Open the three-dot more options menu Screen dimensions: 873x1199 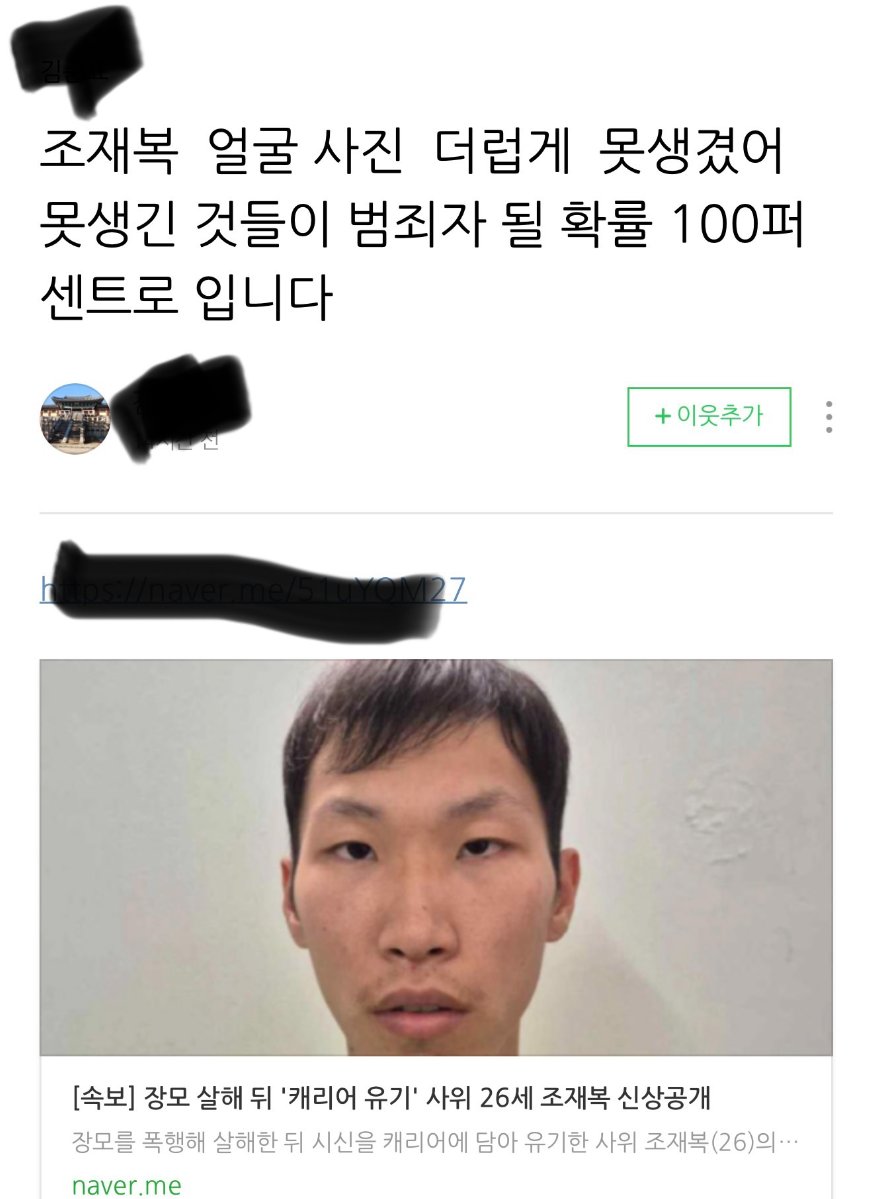pos(829,417)
